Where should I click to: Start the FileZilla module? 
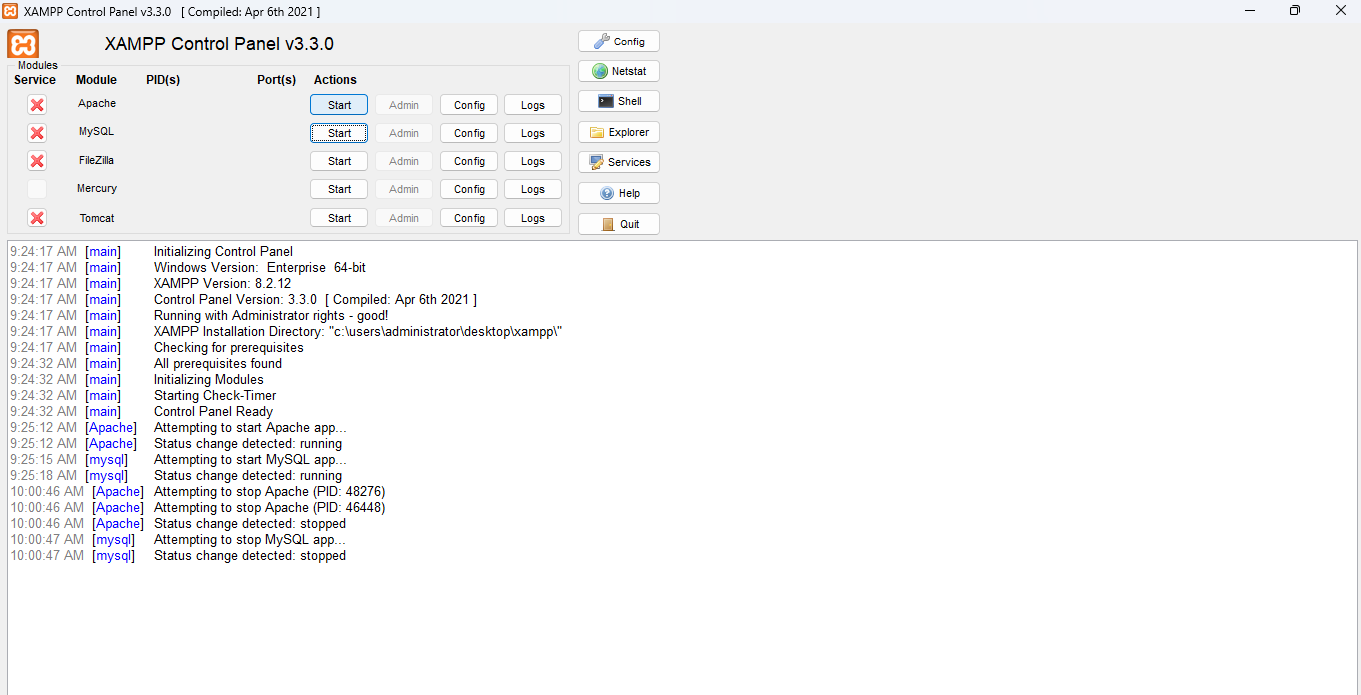pyautogui.click(x=339, y=161)
